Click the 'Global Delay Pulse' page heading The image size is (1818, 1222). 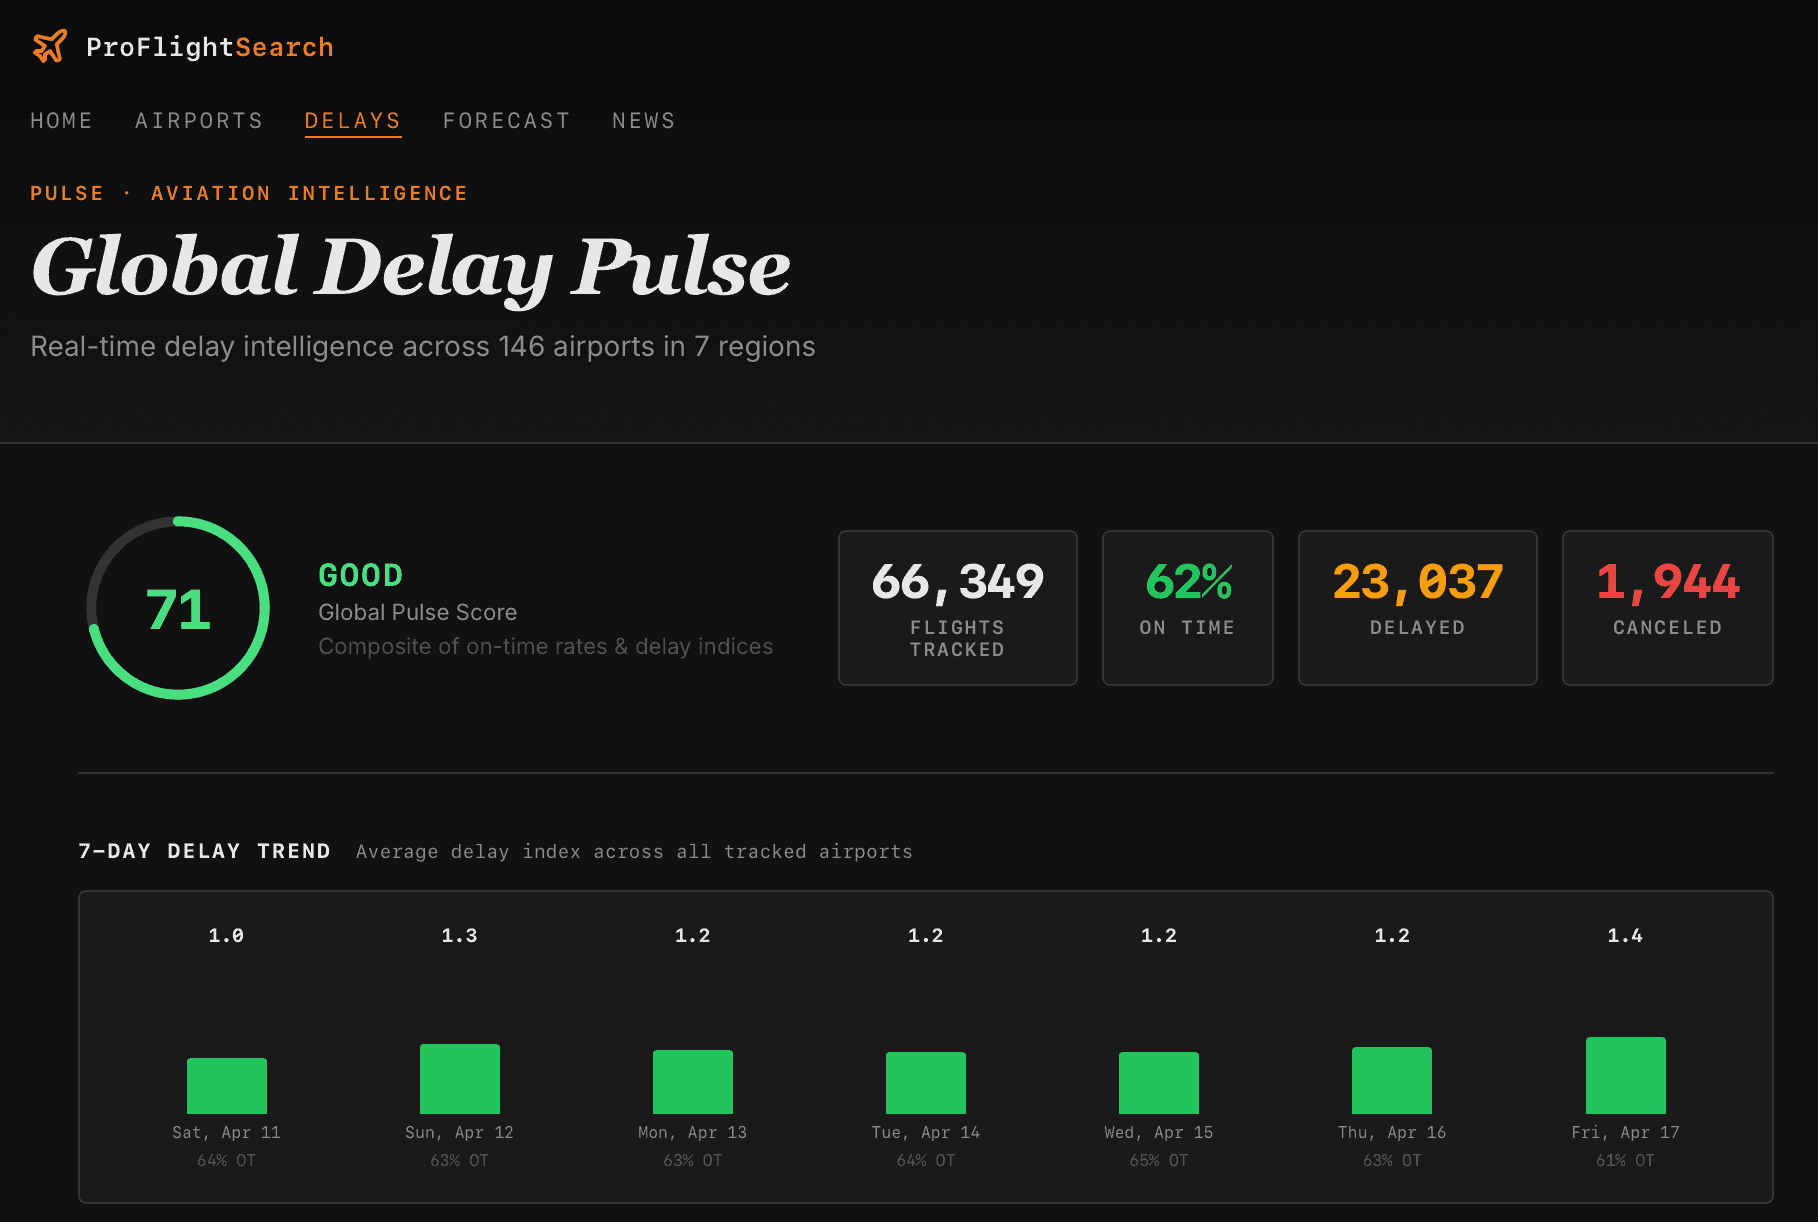pyautogui.click(x=411, y=268)
